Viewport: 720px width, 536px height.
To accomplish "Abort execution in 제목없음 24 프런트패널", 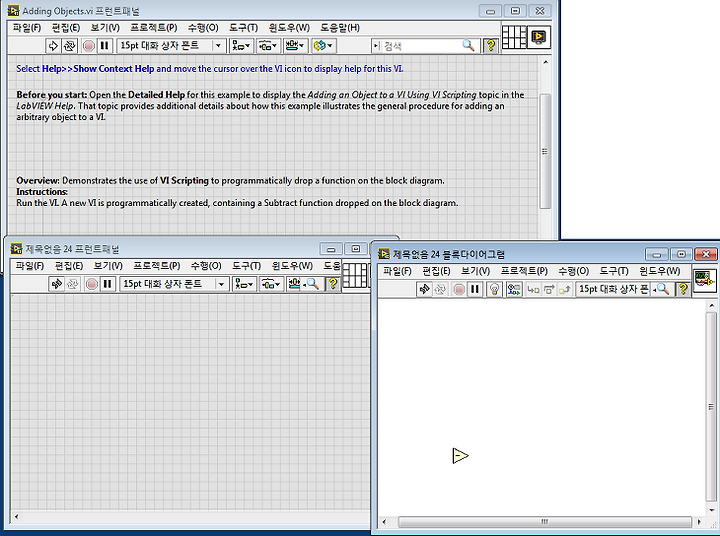I will [92, 284].
